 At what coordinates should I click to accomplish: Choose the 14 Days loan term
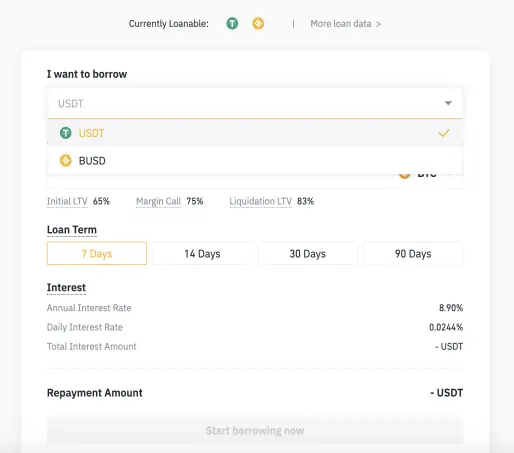click(x=202, y=253)
